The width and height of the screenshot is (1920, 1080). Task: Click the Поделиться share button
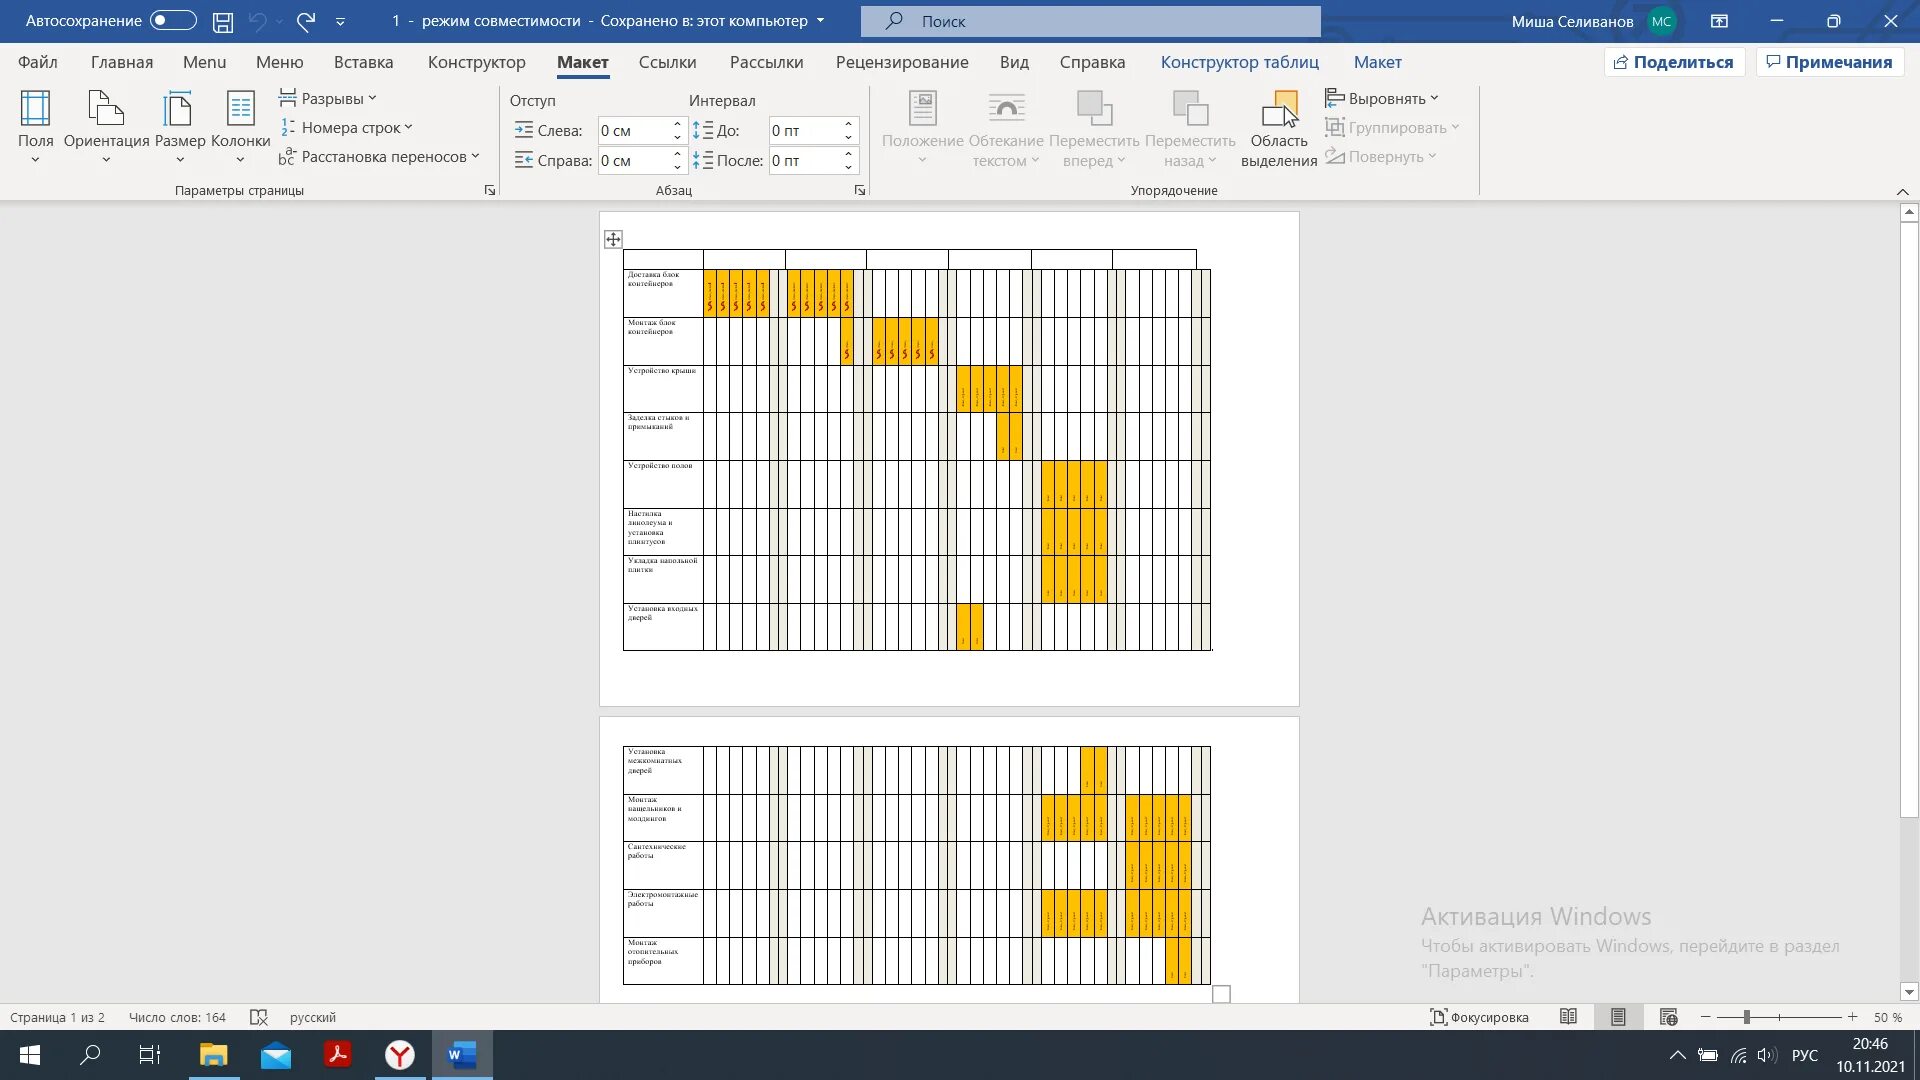point(1674,62)
